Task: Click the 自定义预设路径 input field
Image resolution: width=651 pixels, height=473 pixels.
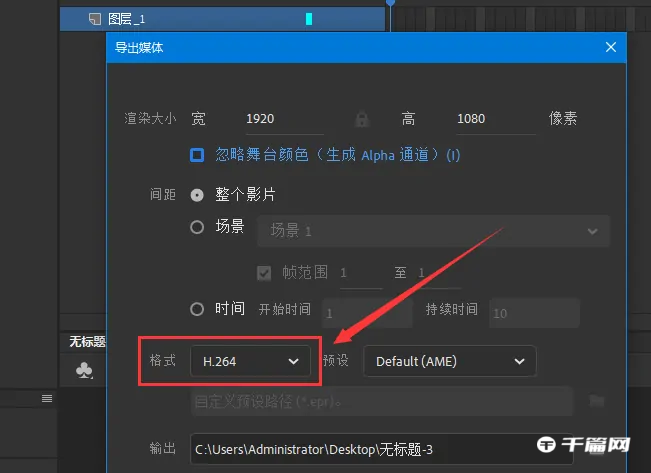Action: 382,401
